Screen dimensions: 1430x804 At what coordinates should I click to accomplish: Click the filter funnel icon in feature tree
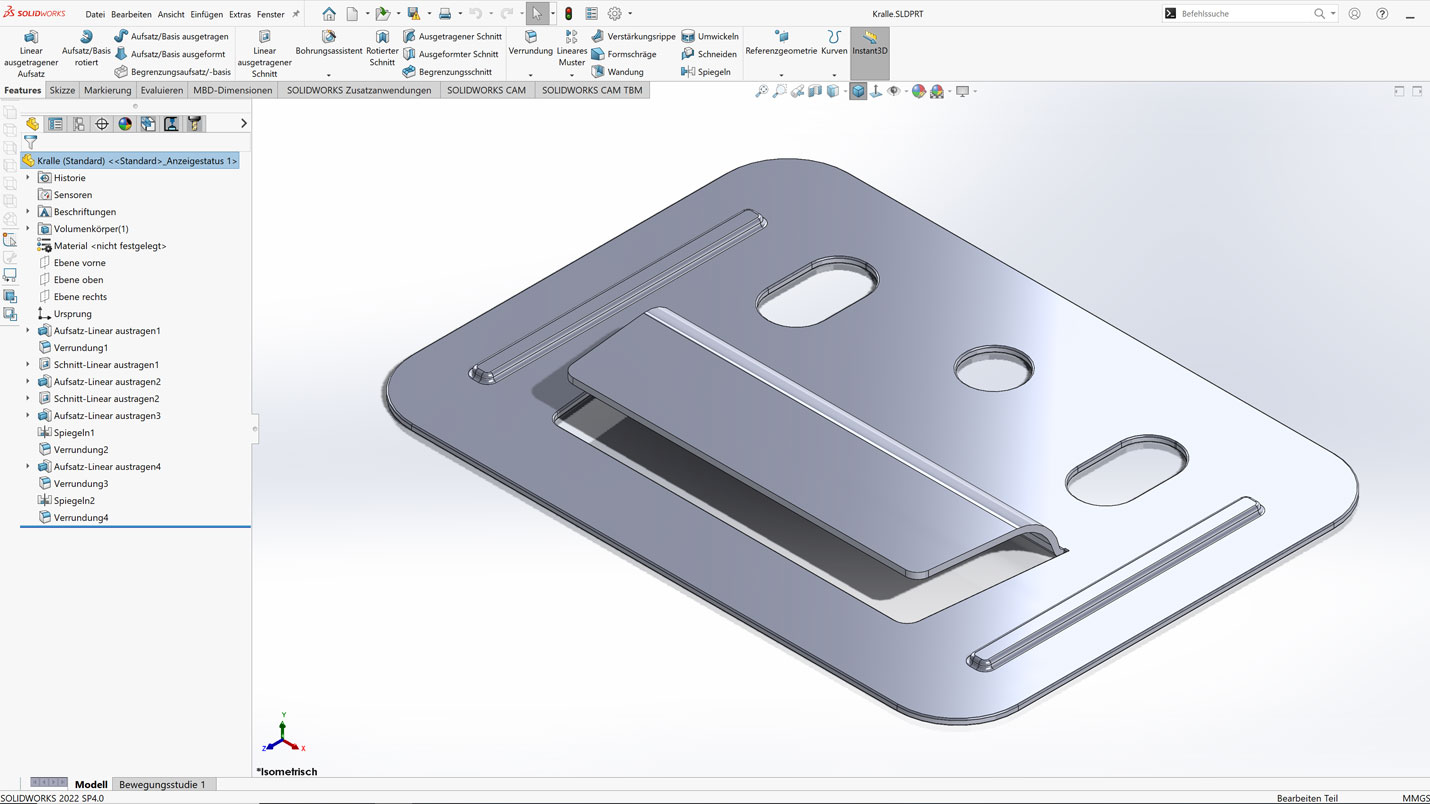pyautogui.click(x=31, y=142)
